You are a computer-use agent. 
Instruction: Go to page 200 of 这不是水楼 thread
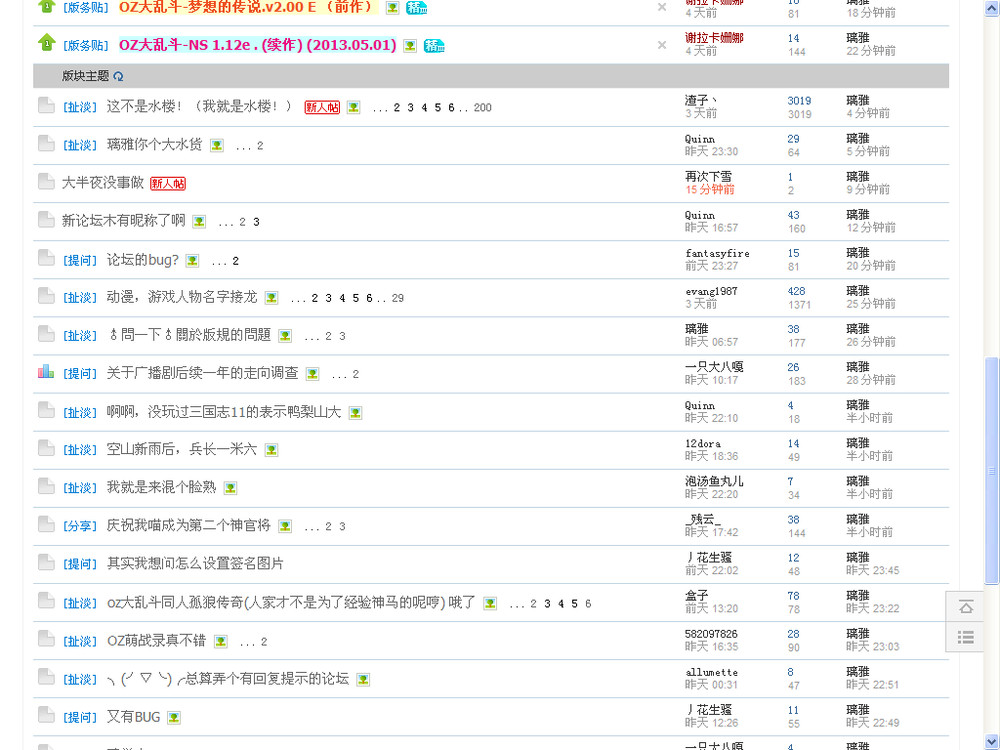[483, 107]
